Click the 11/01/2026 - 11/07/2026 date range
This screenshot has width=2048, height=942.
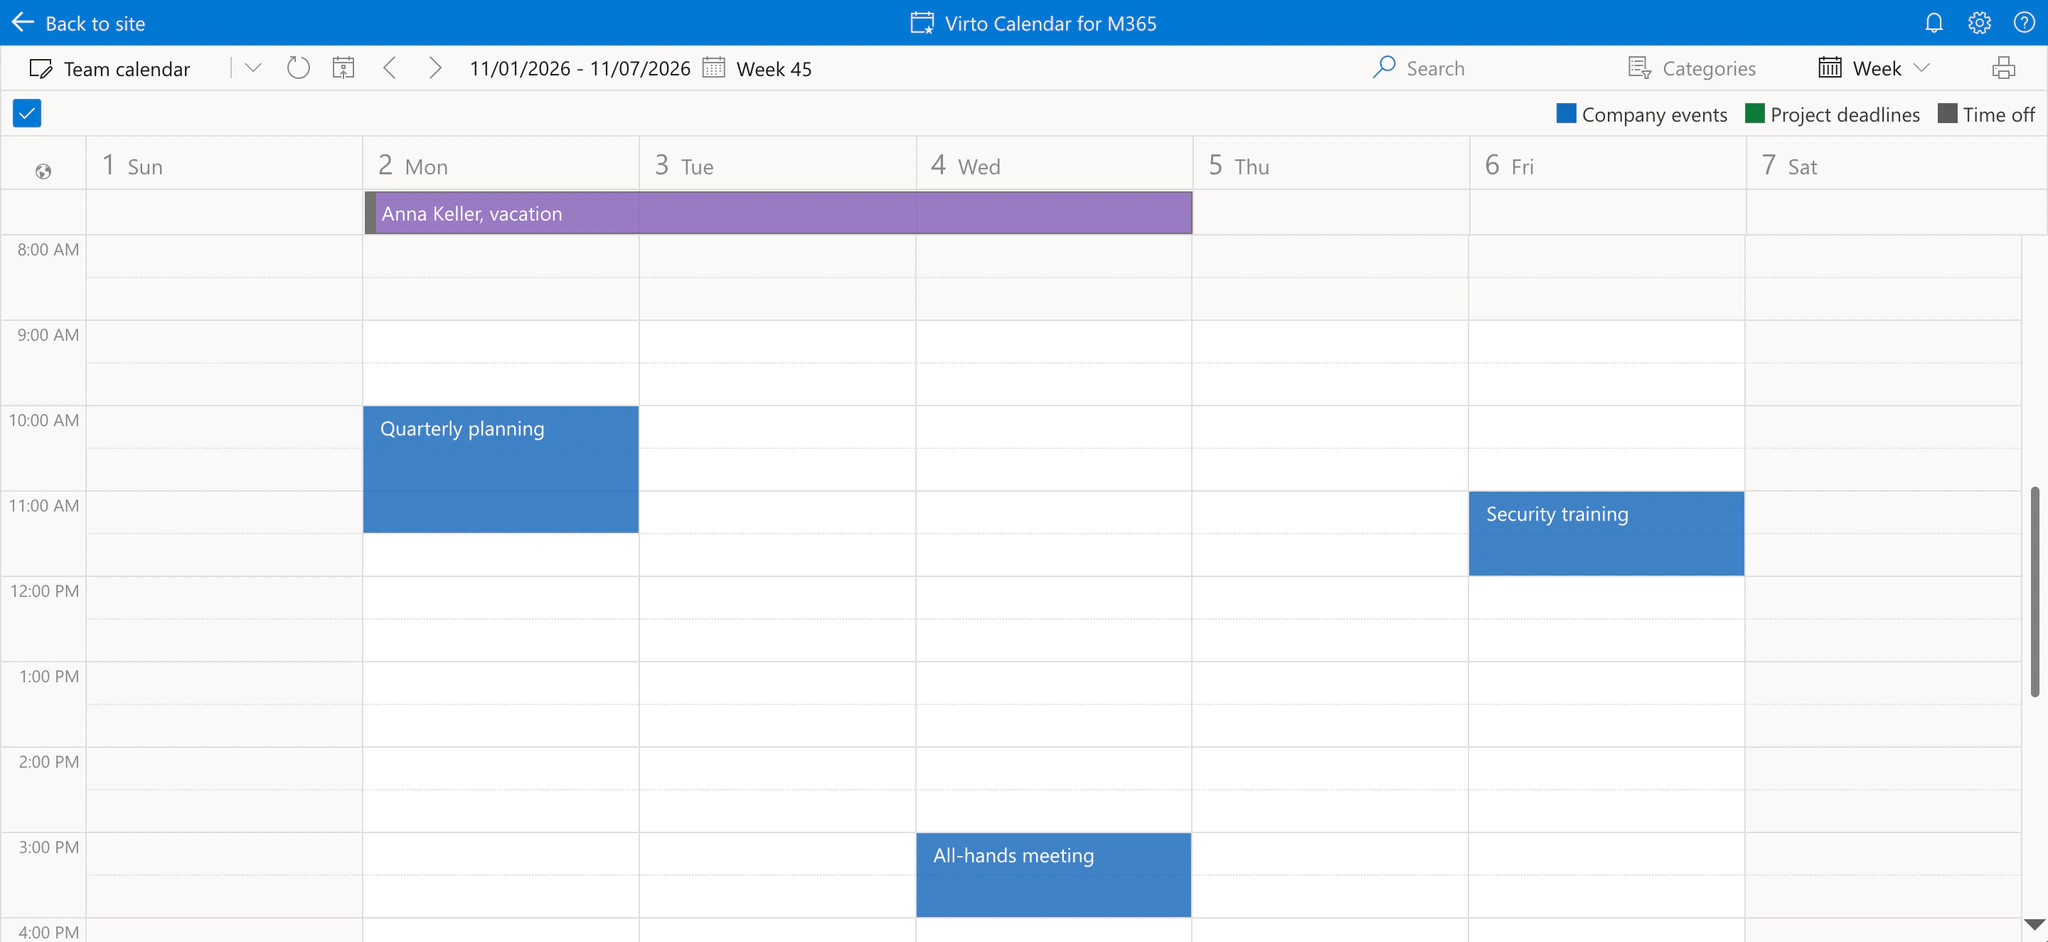(x=580, y=68)
